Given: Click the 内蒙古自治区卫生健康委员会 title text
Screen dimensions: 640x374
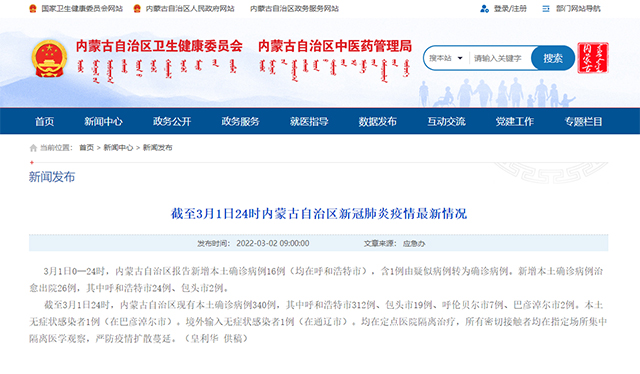Looking at the screenshot, I should coord(159,46).
